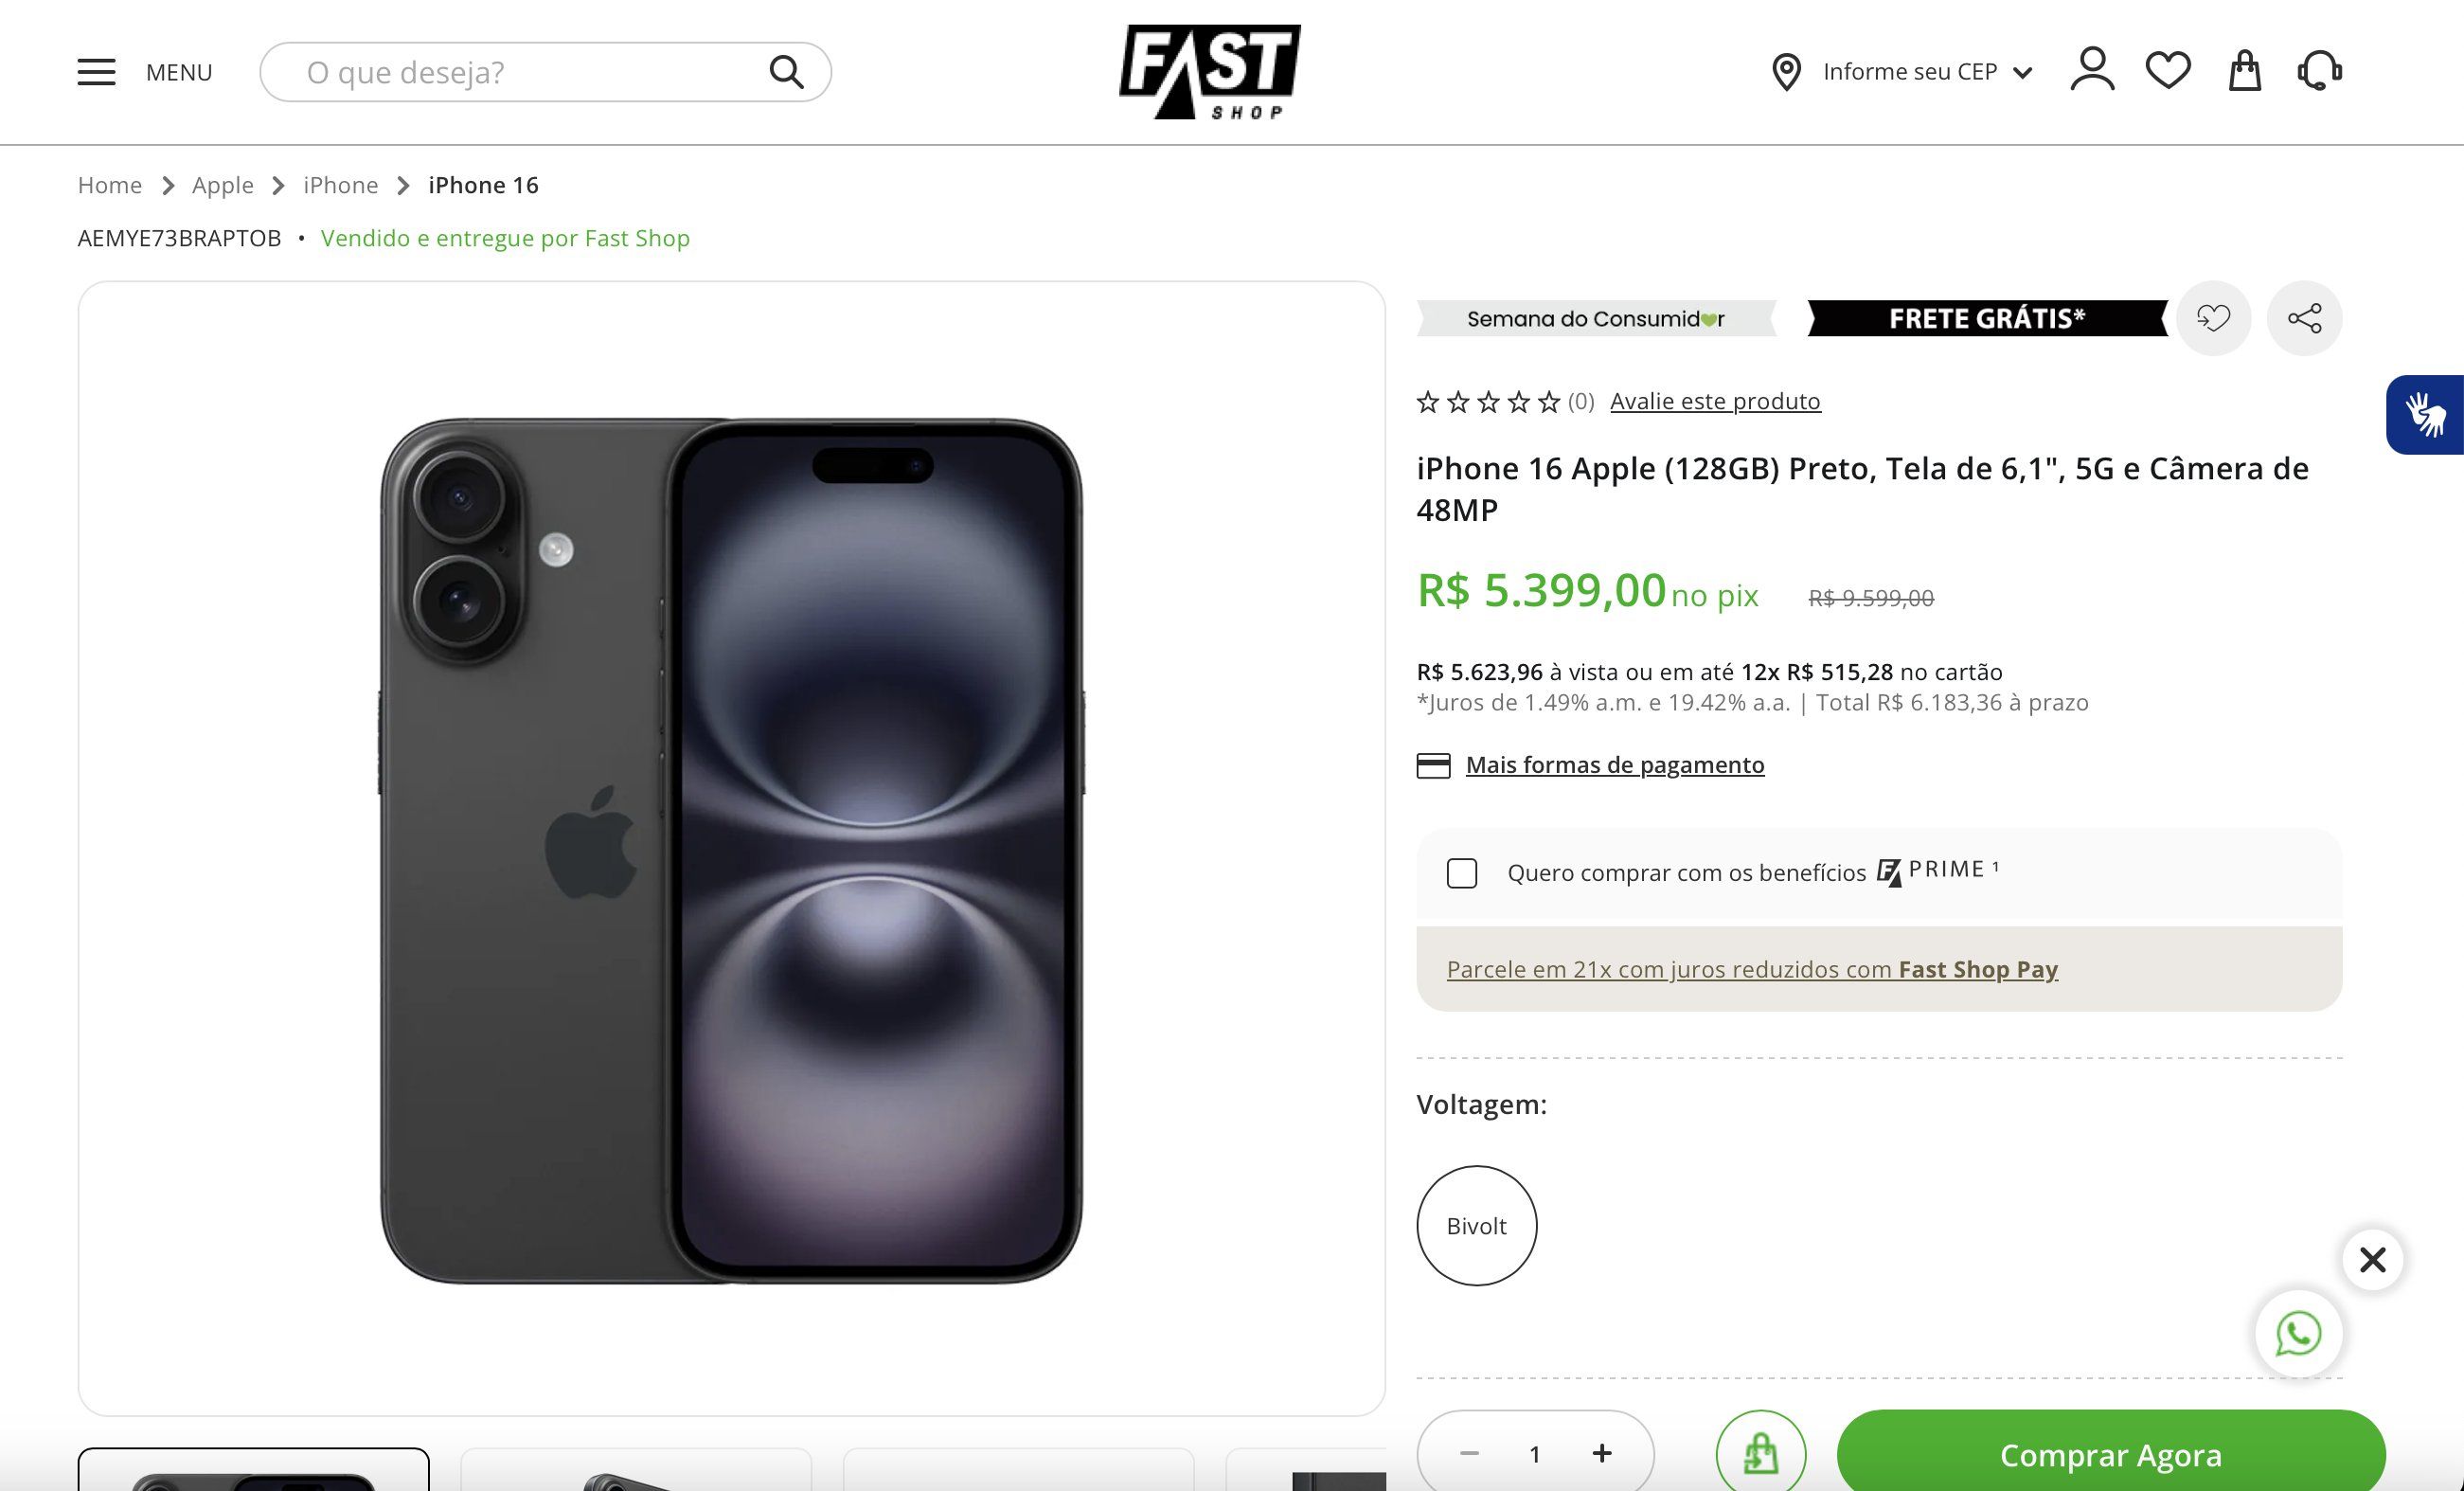Open the customer support headset icon
Screen dimensions: 2464x1491
[2320, 71]
